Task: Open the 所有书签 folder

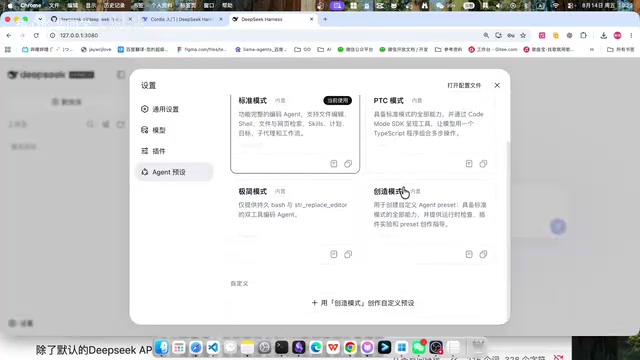Action: 621,49
